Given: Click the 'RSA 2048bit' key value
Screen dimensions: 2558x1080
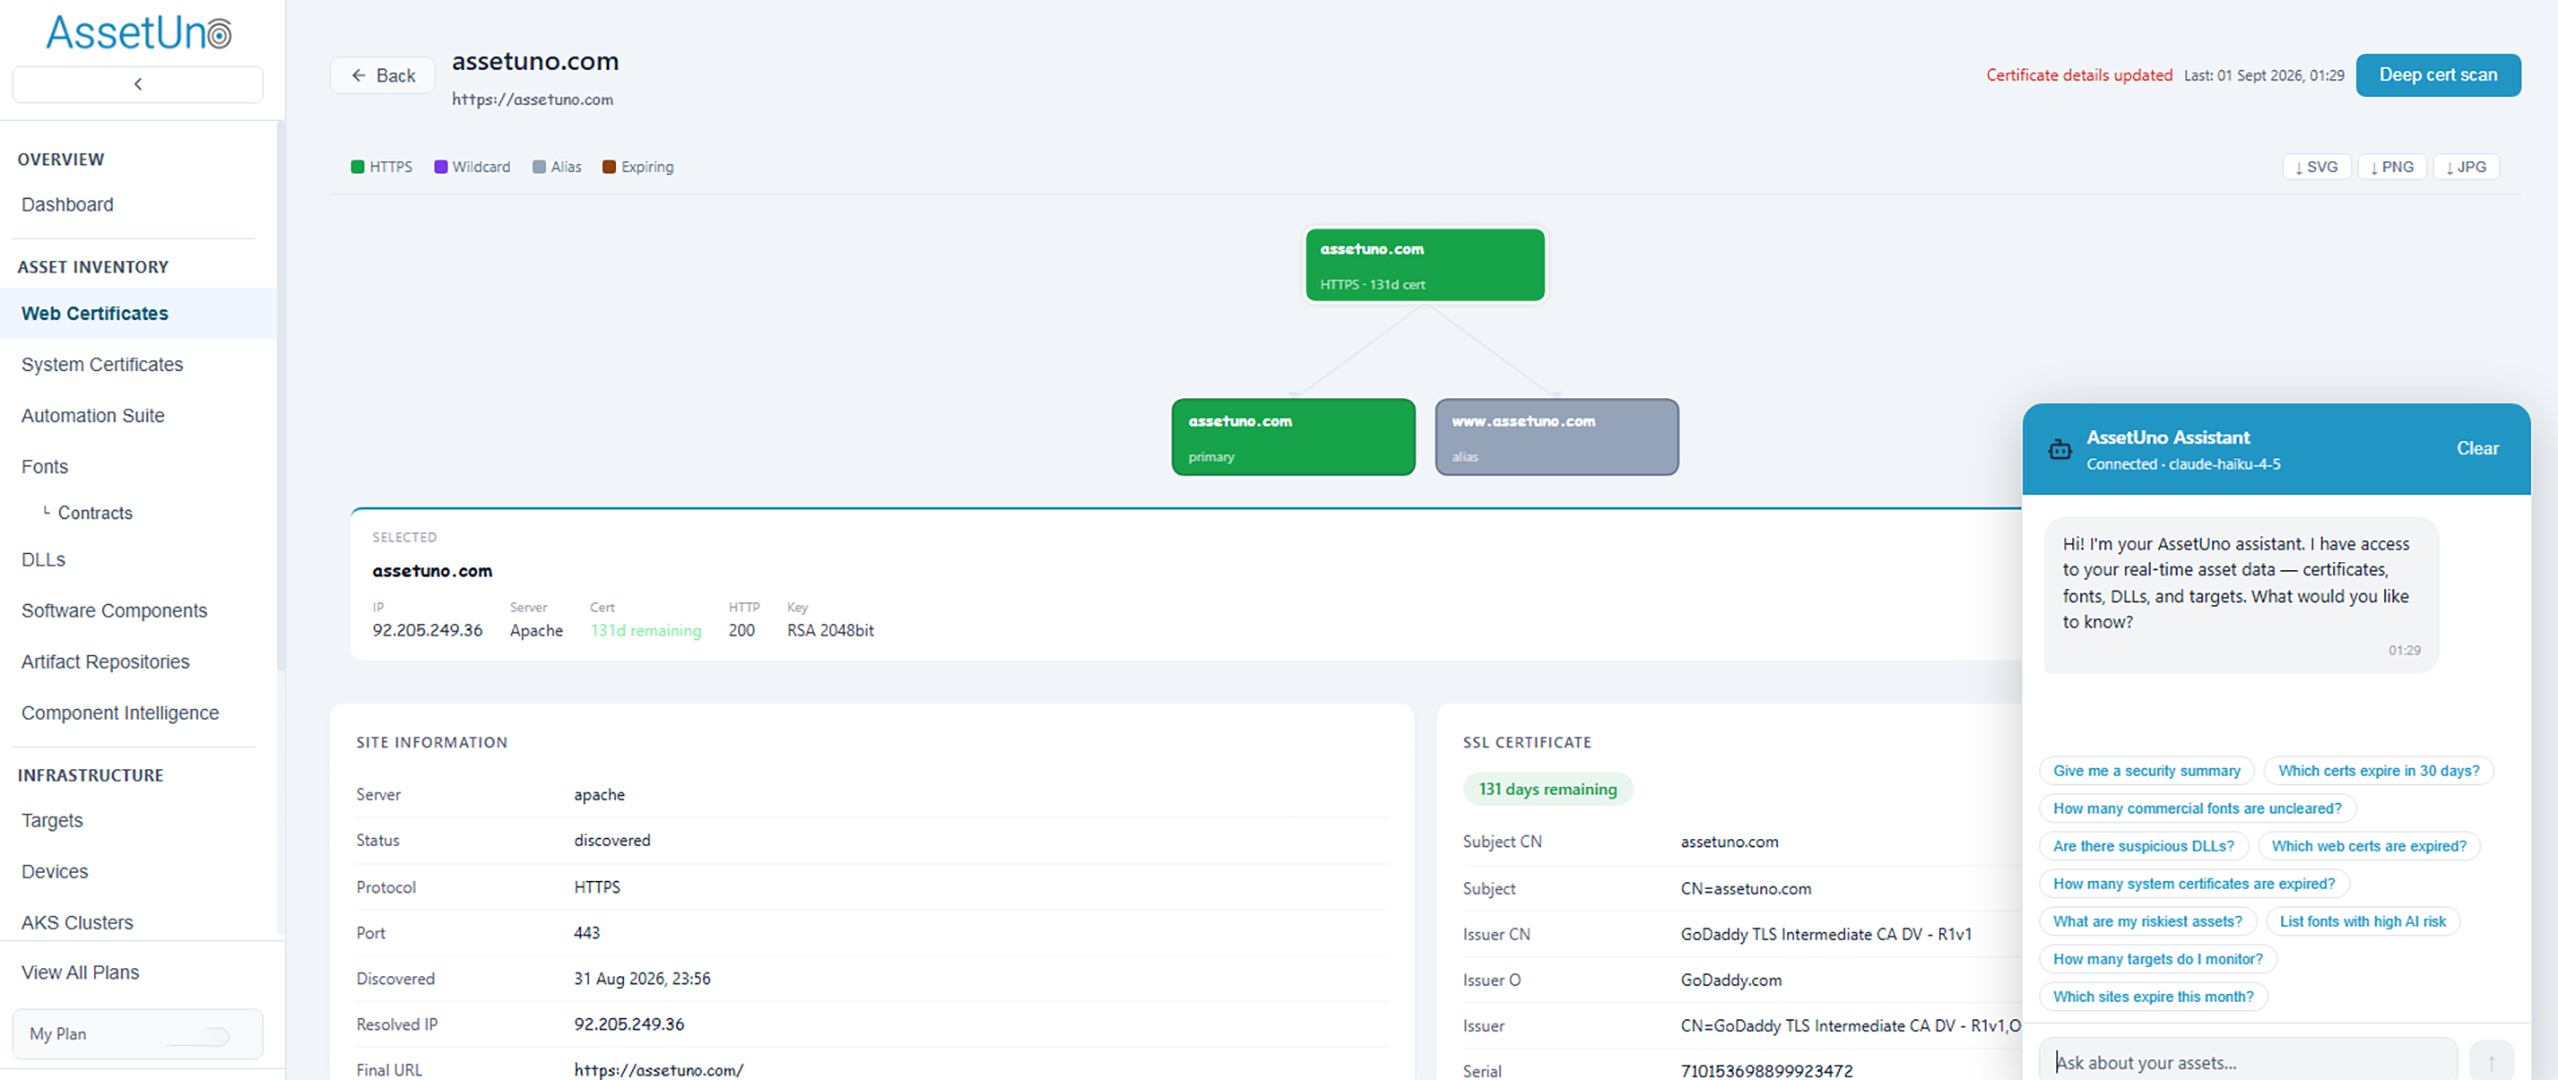Looking at the screenshot, I should 830,630.
